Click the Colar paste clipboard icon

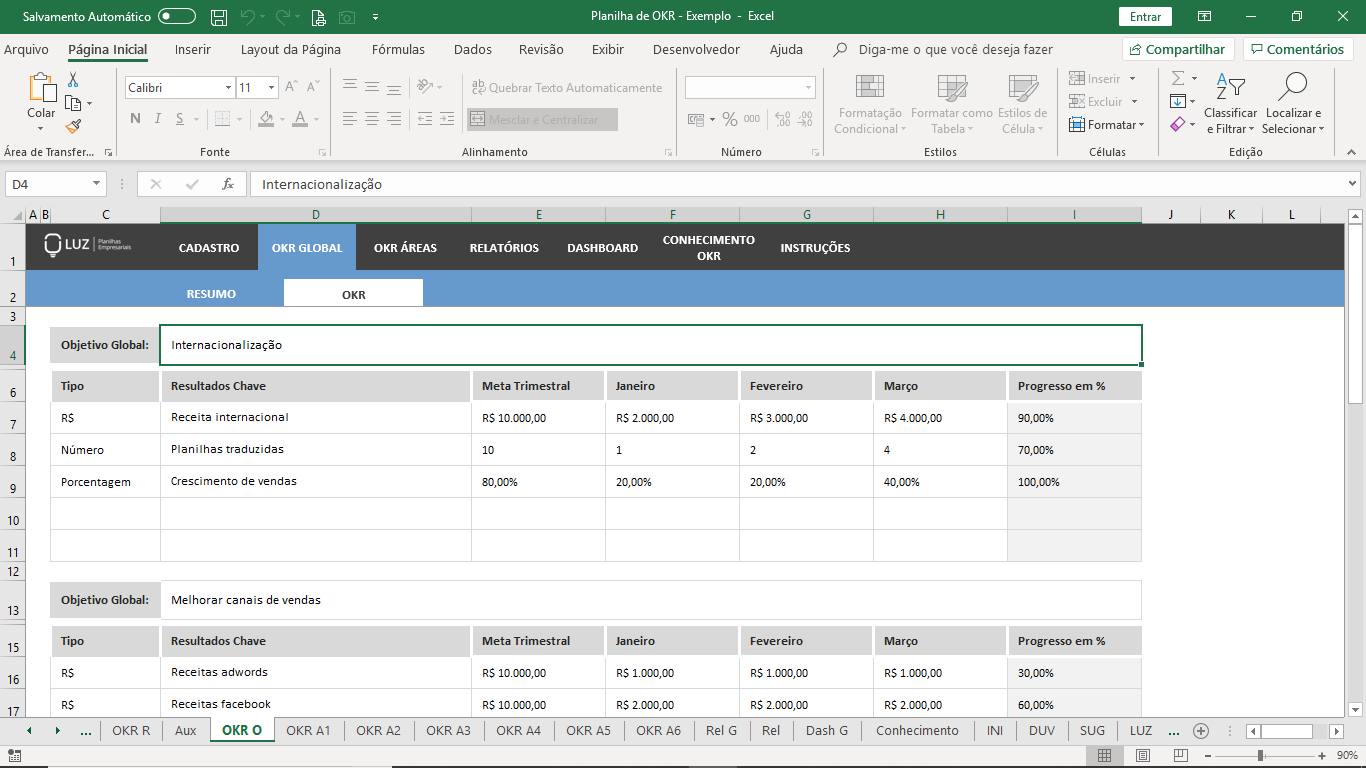[41, 88]
